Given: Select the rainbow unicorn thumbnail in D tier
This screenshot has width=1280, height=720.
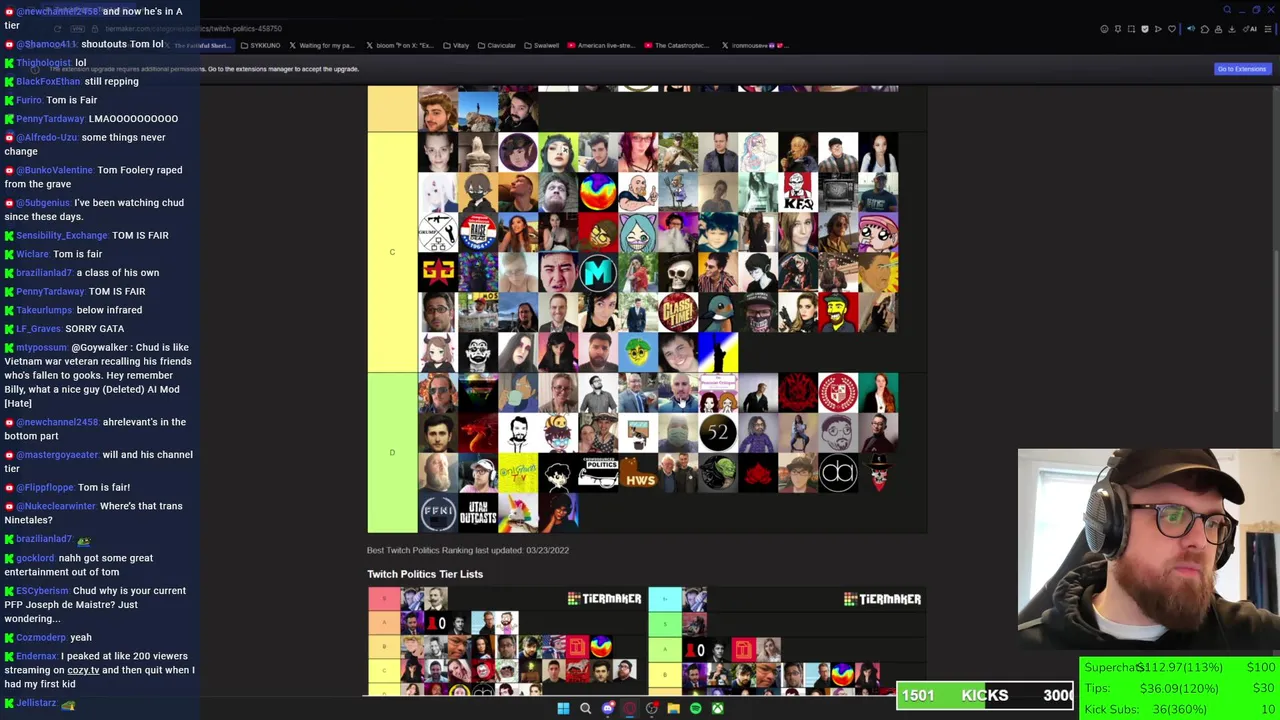Looking at the screenshot, I should (518, 512).
